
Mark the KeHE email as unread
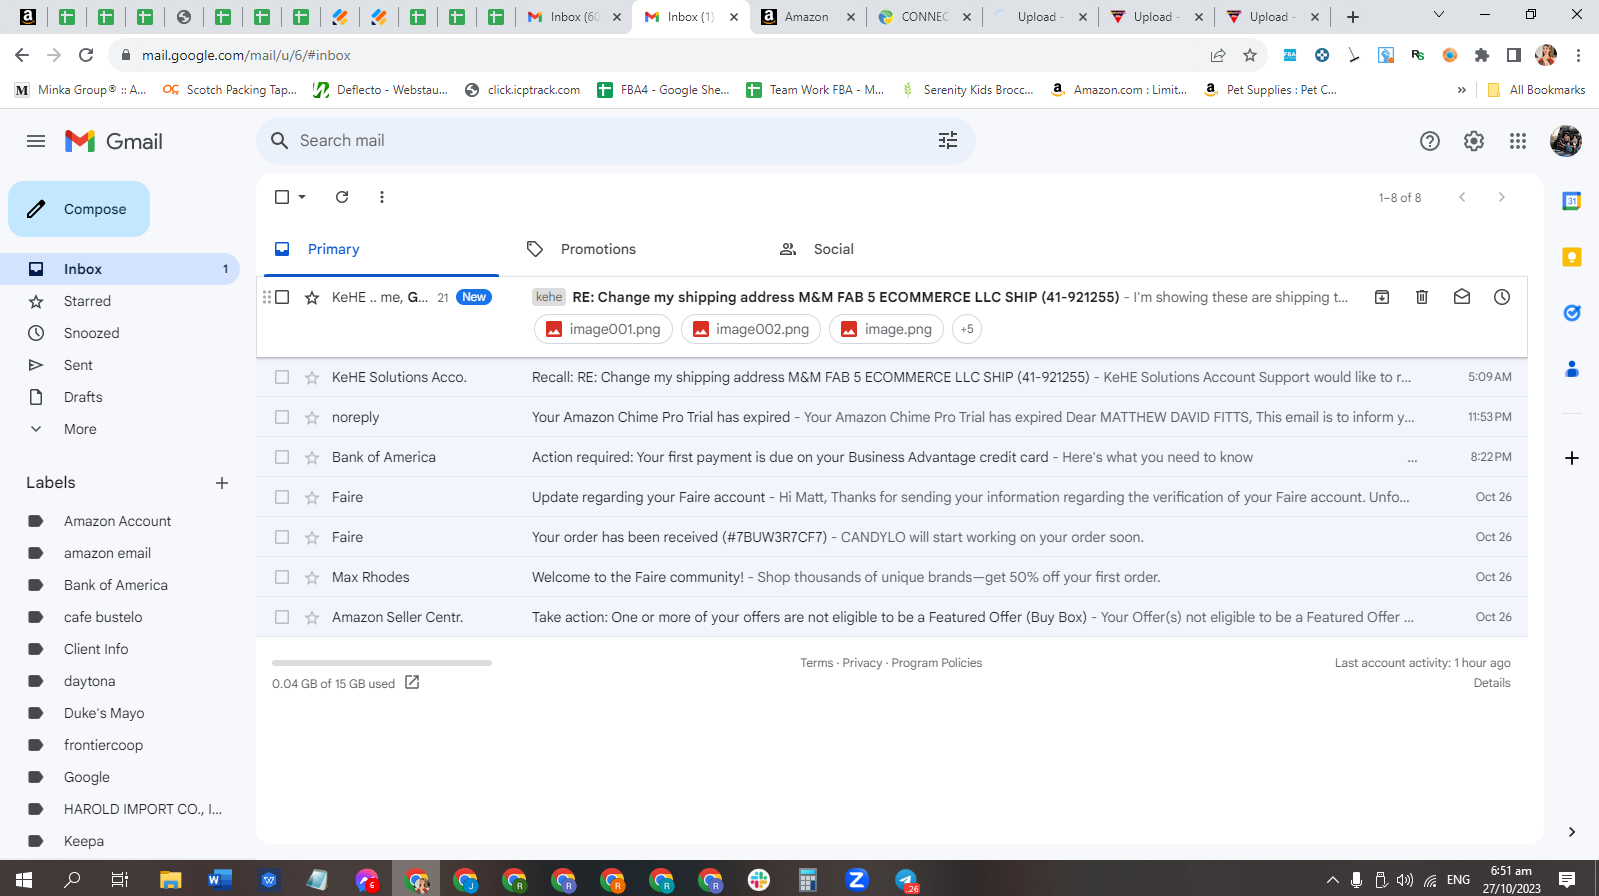(x=1462, y=297)
